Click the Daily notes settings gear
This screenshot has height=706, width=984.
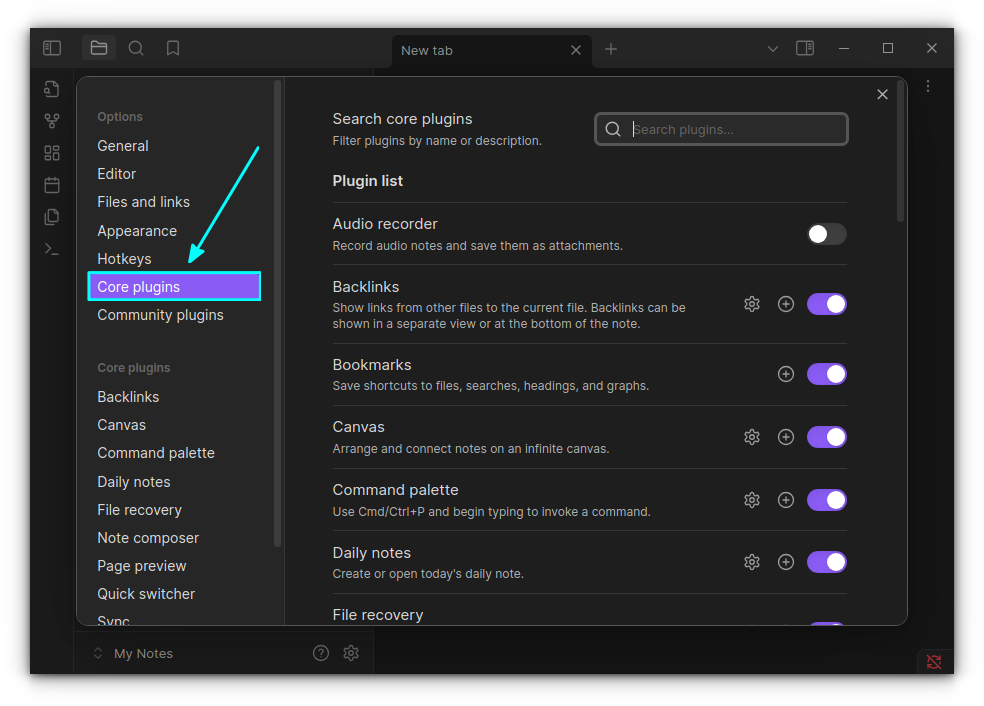pyautogui.click(x=752, y=562)
